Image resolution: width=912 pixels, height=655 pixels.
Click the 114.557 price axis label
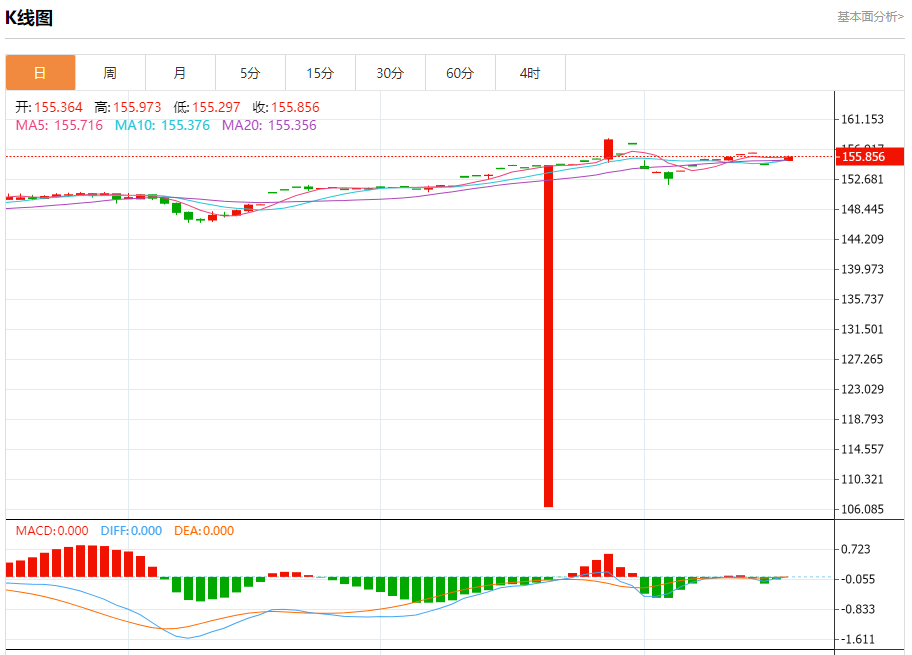pyautogui.click(x=863, y=449)
